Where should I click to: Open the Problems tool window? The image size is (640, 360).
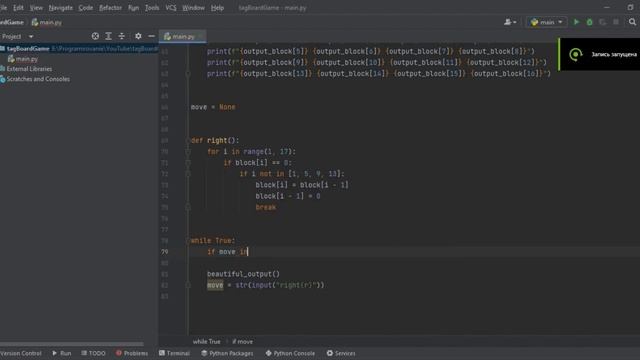pos(132,353)
